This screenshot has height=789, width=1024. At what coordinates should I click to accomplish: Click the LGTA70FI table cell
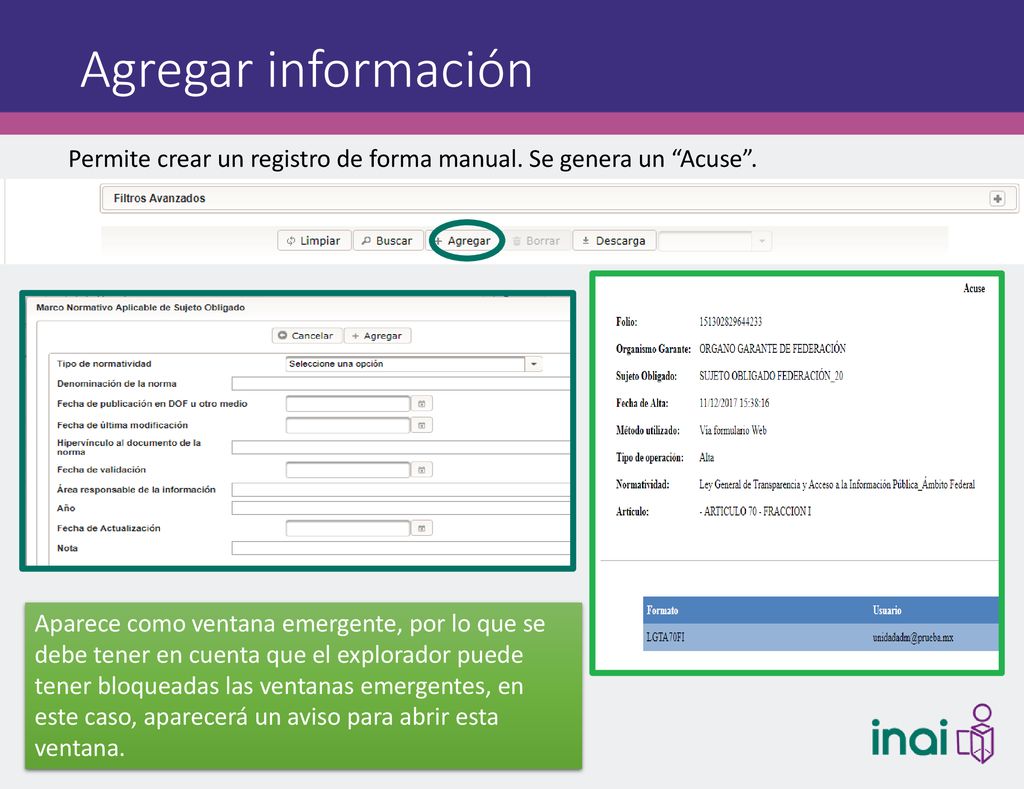coord(665,637)
